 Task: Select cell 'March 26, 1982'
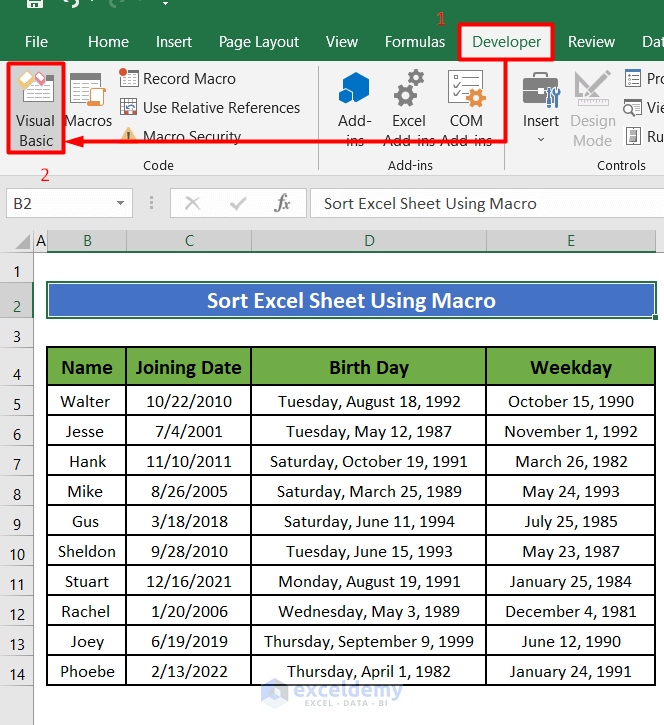point(571,461)
